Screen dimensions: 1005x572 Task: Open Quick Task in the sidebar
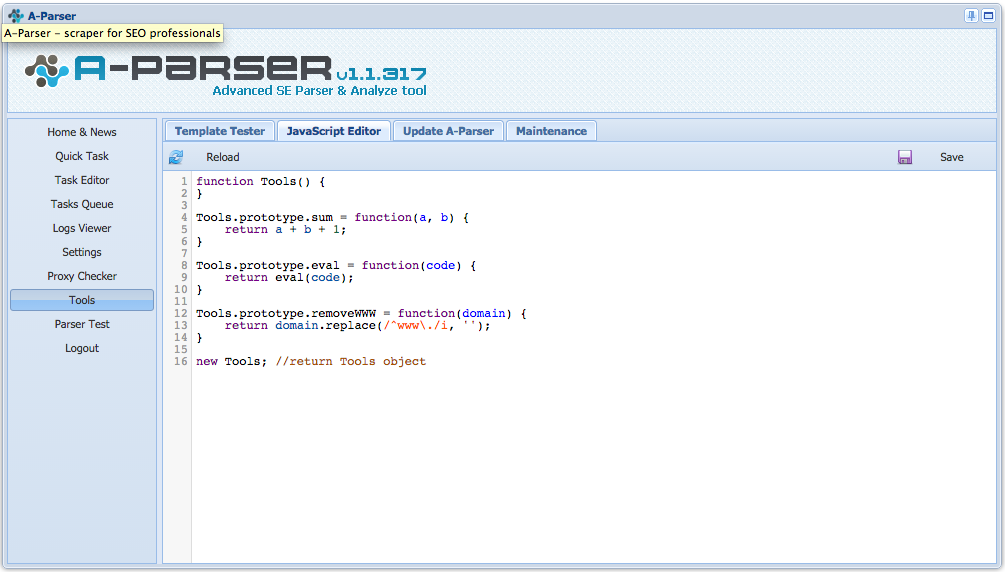(82, 156)
